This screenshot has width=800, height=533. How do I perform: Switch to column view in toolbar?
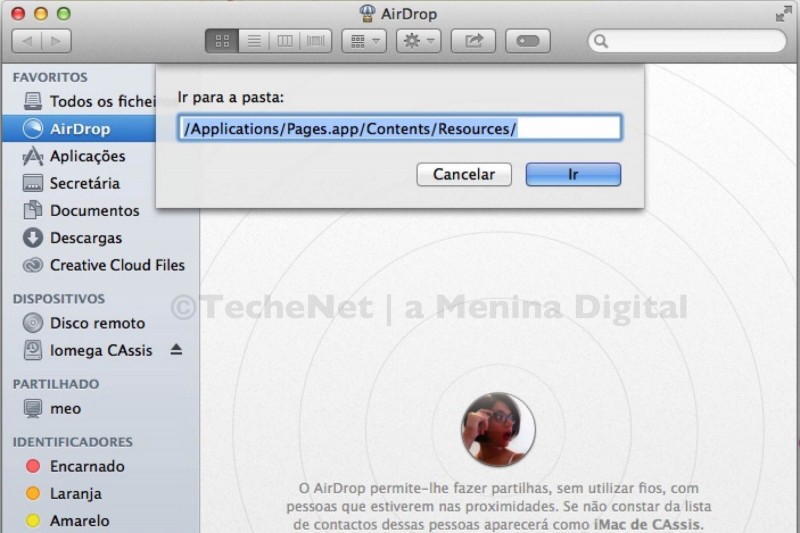tap(285, 41)
